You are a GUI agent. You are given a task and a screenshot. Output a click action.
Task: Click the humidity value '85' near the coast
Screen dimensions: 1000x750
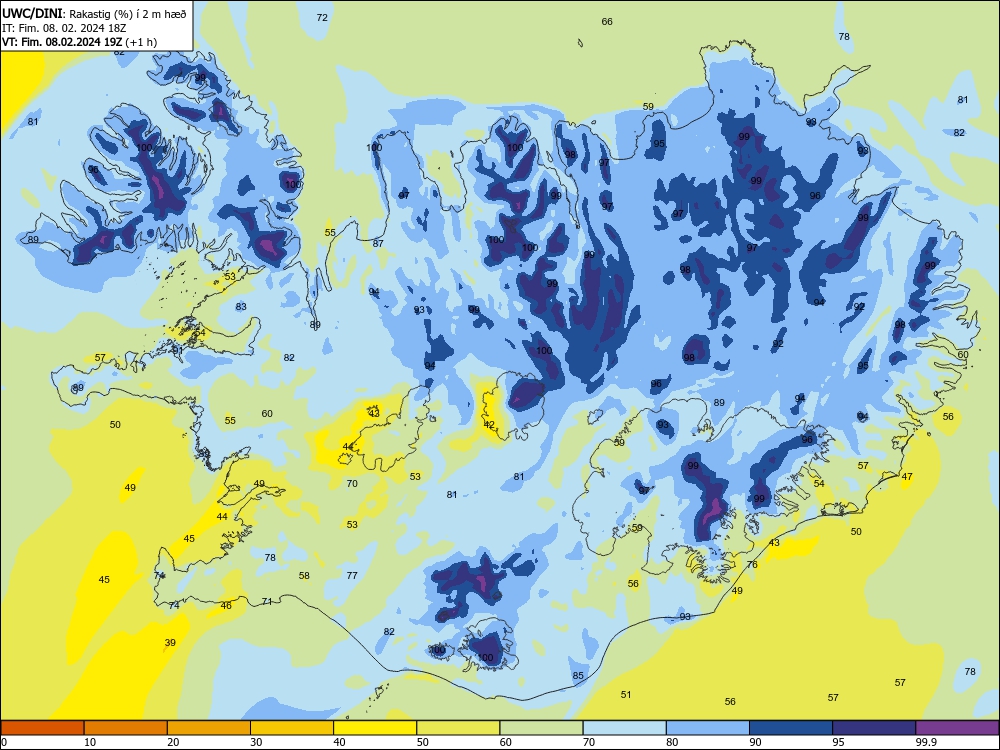coord(578,675)
